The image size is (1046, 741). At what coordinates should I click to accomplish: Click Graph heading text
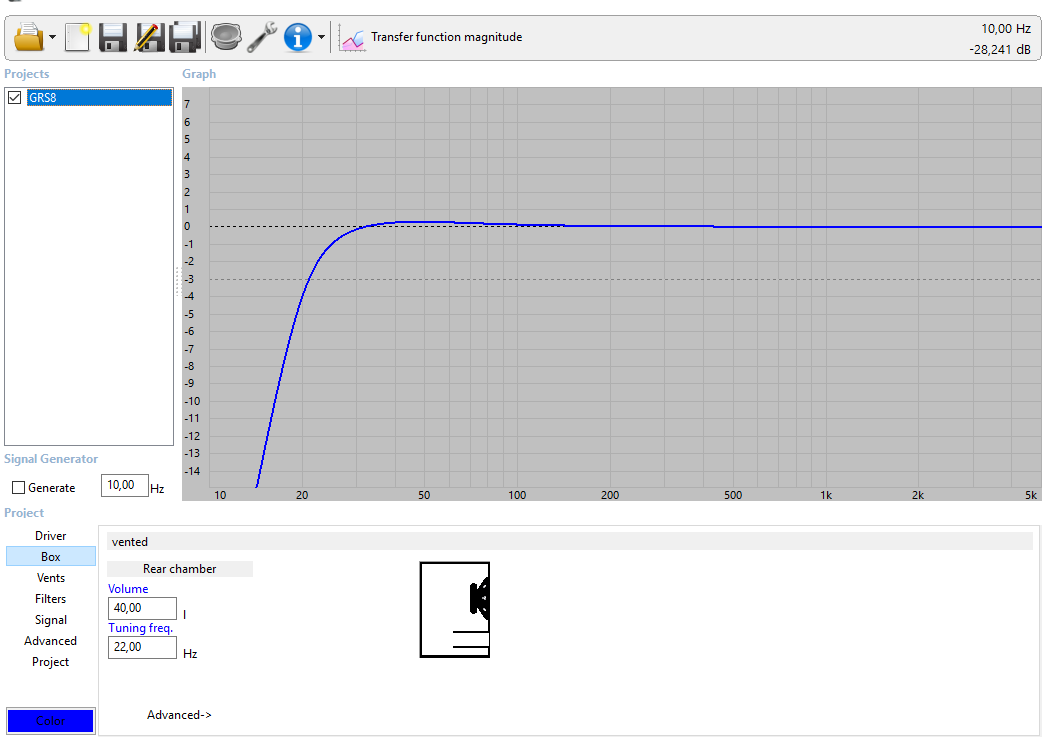pyautogui.click(x=199, y=73)
